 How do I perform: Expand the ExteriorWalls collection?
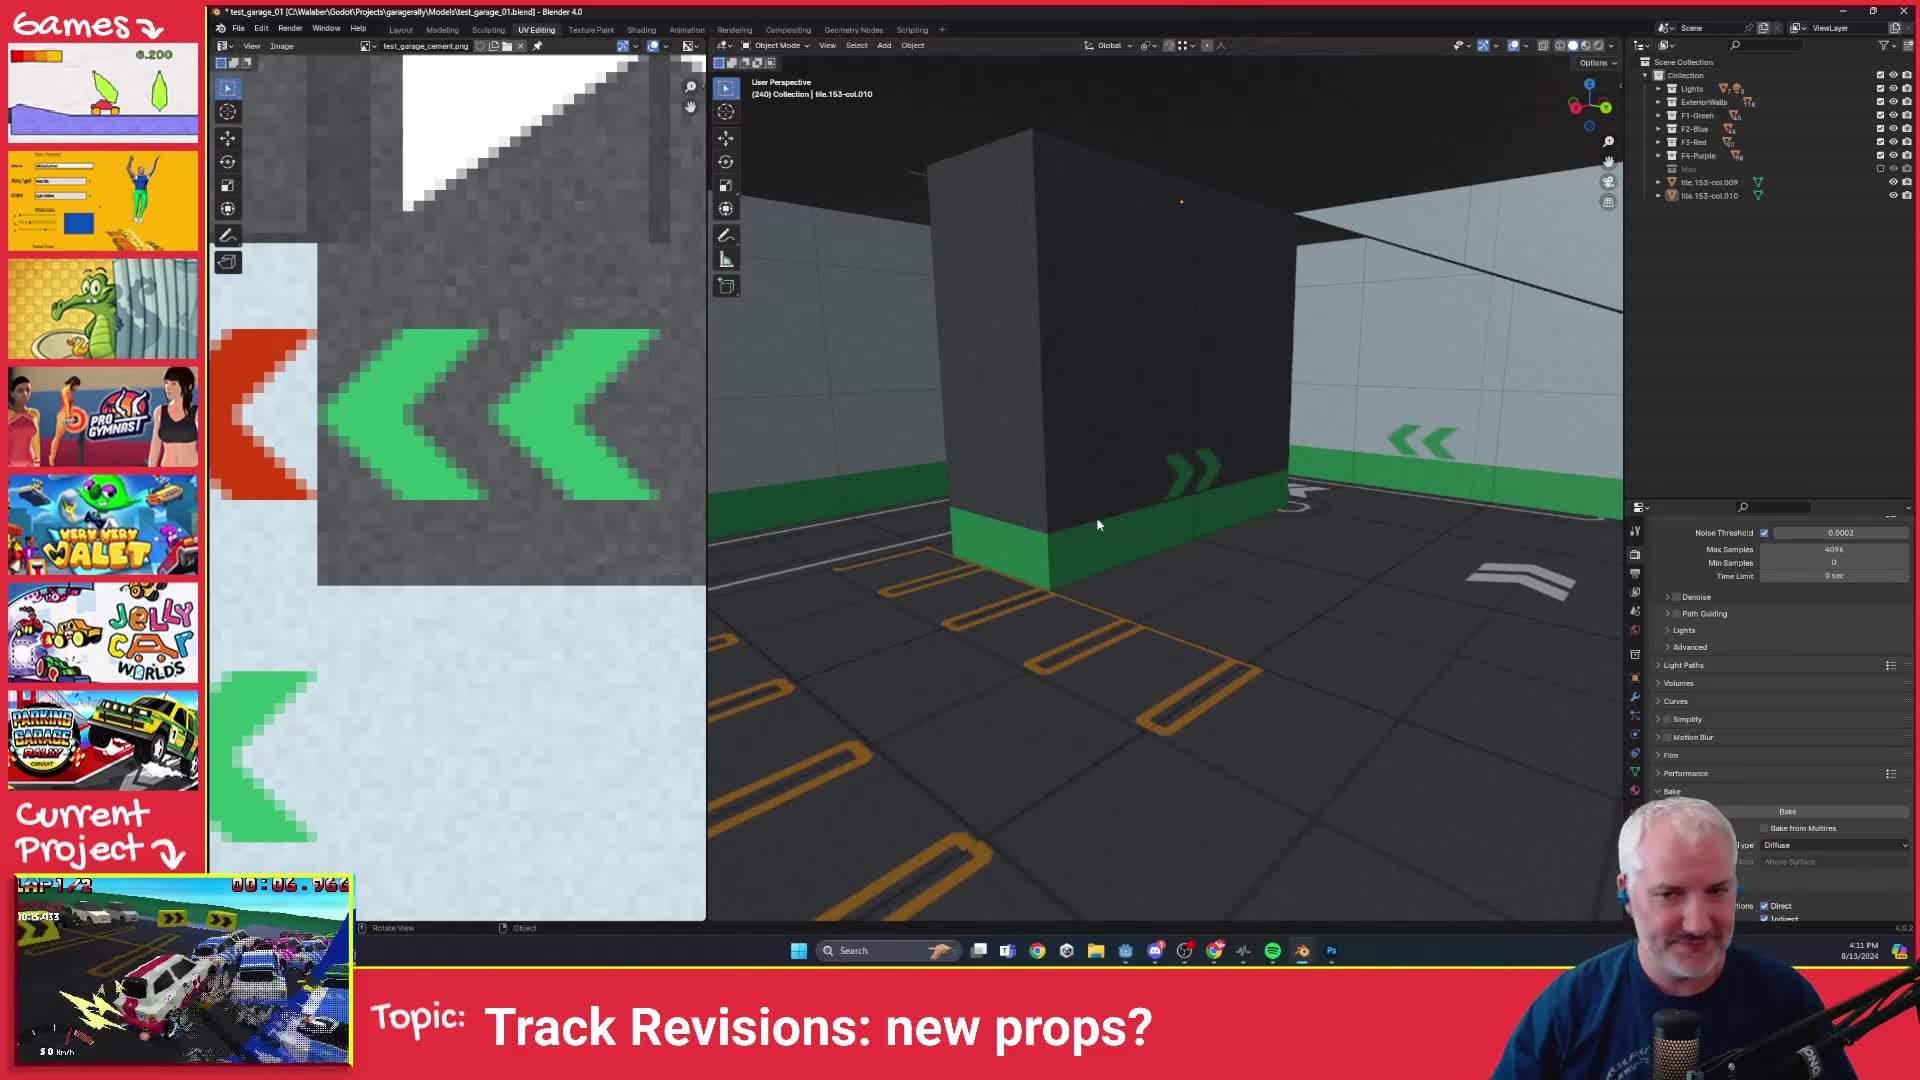(x=1658, y=102)
